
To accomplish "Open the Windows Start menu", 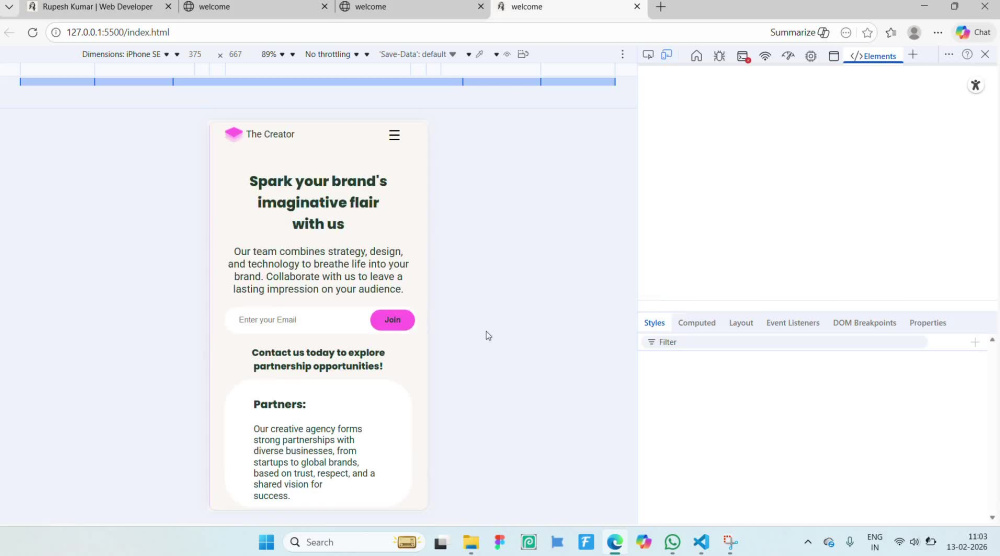I will [267, 542].
